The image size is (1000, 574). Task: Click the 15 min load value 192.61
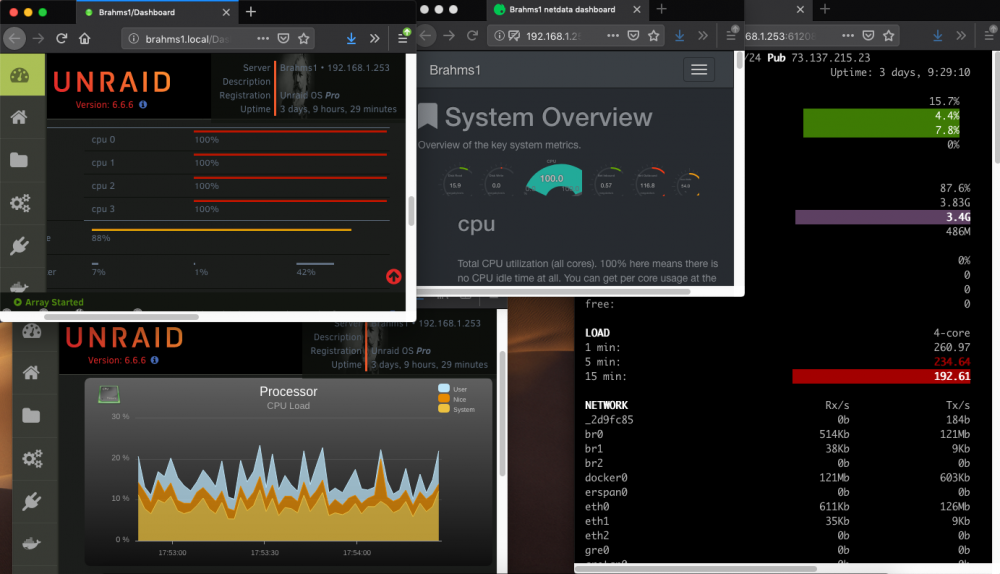(952, 376)
